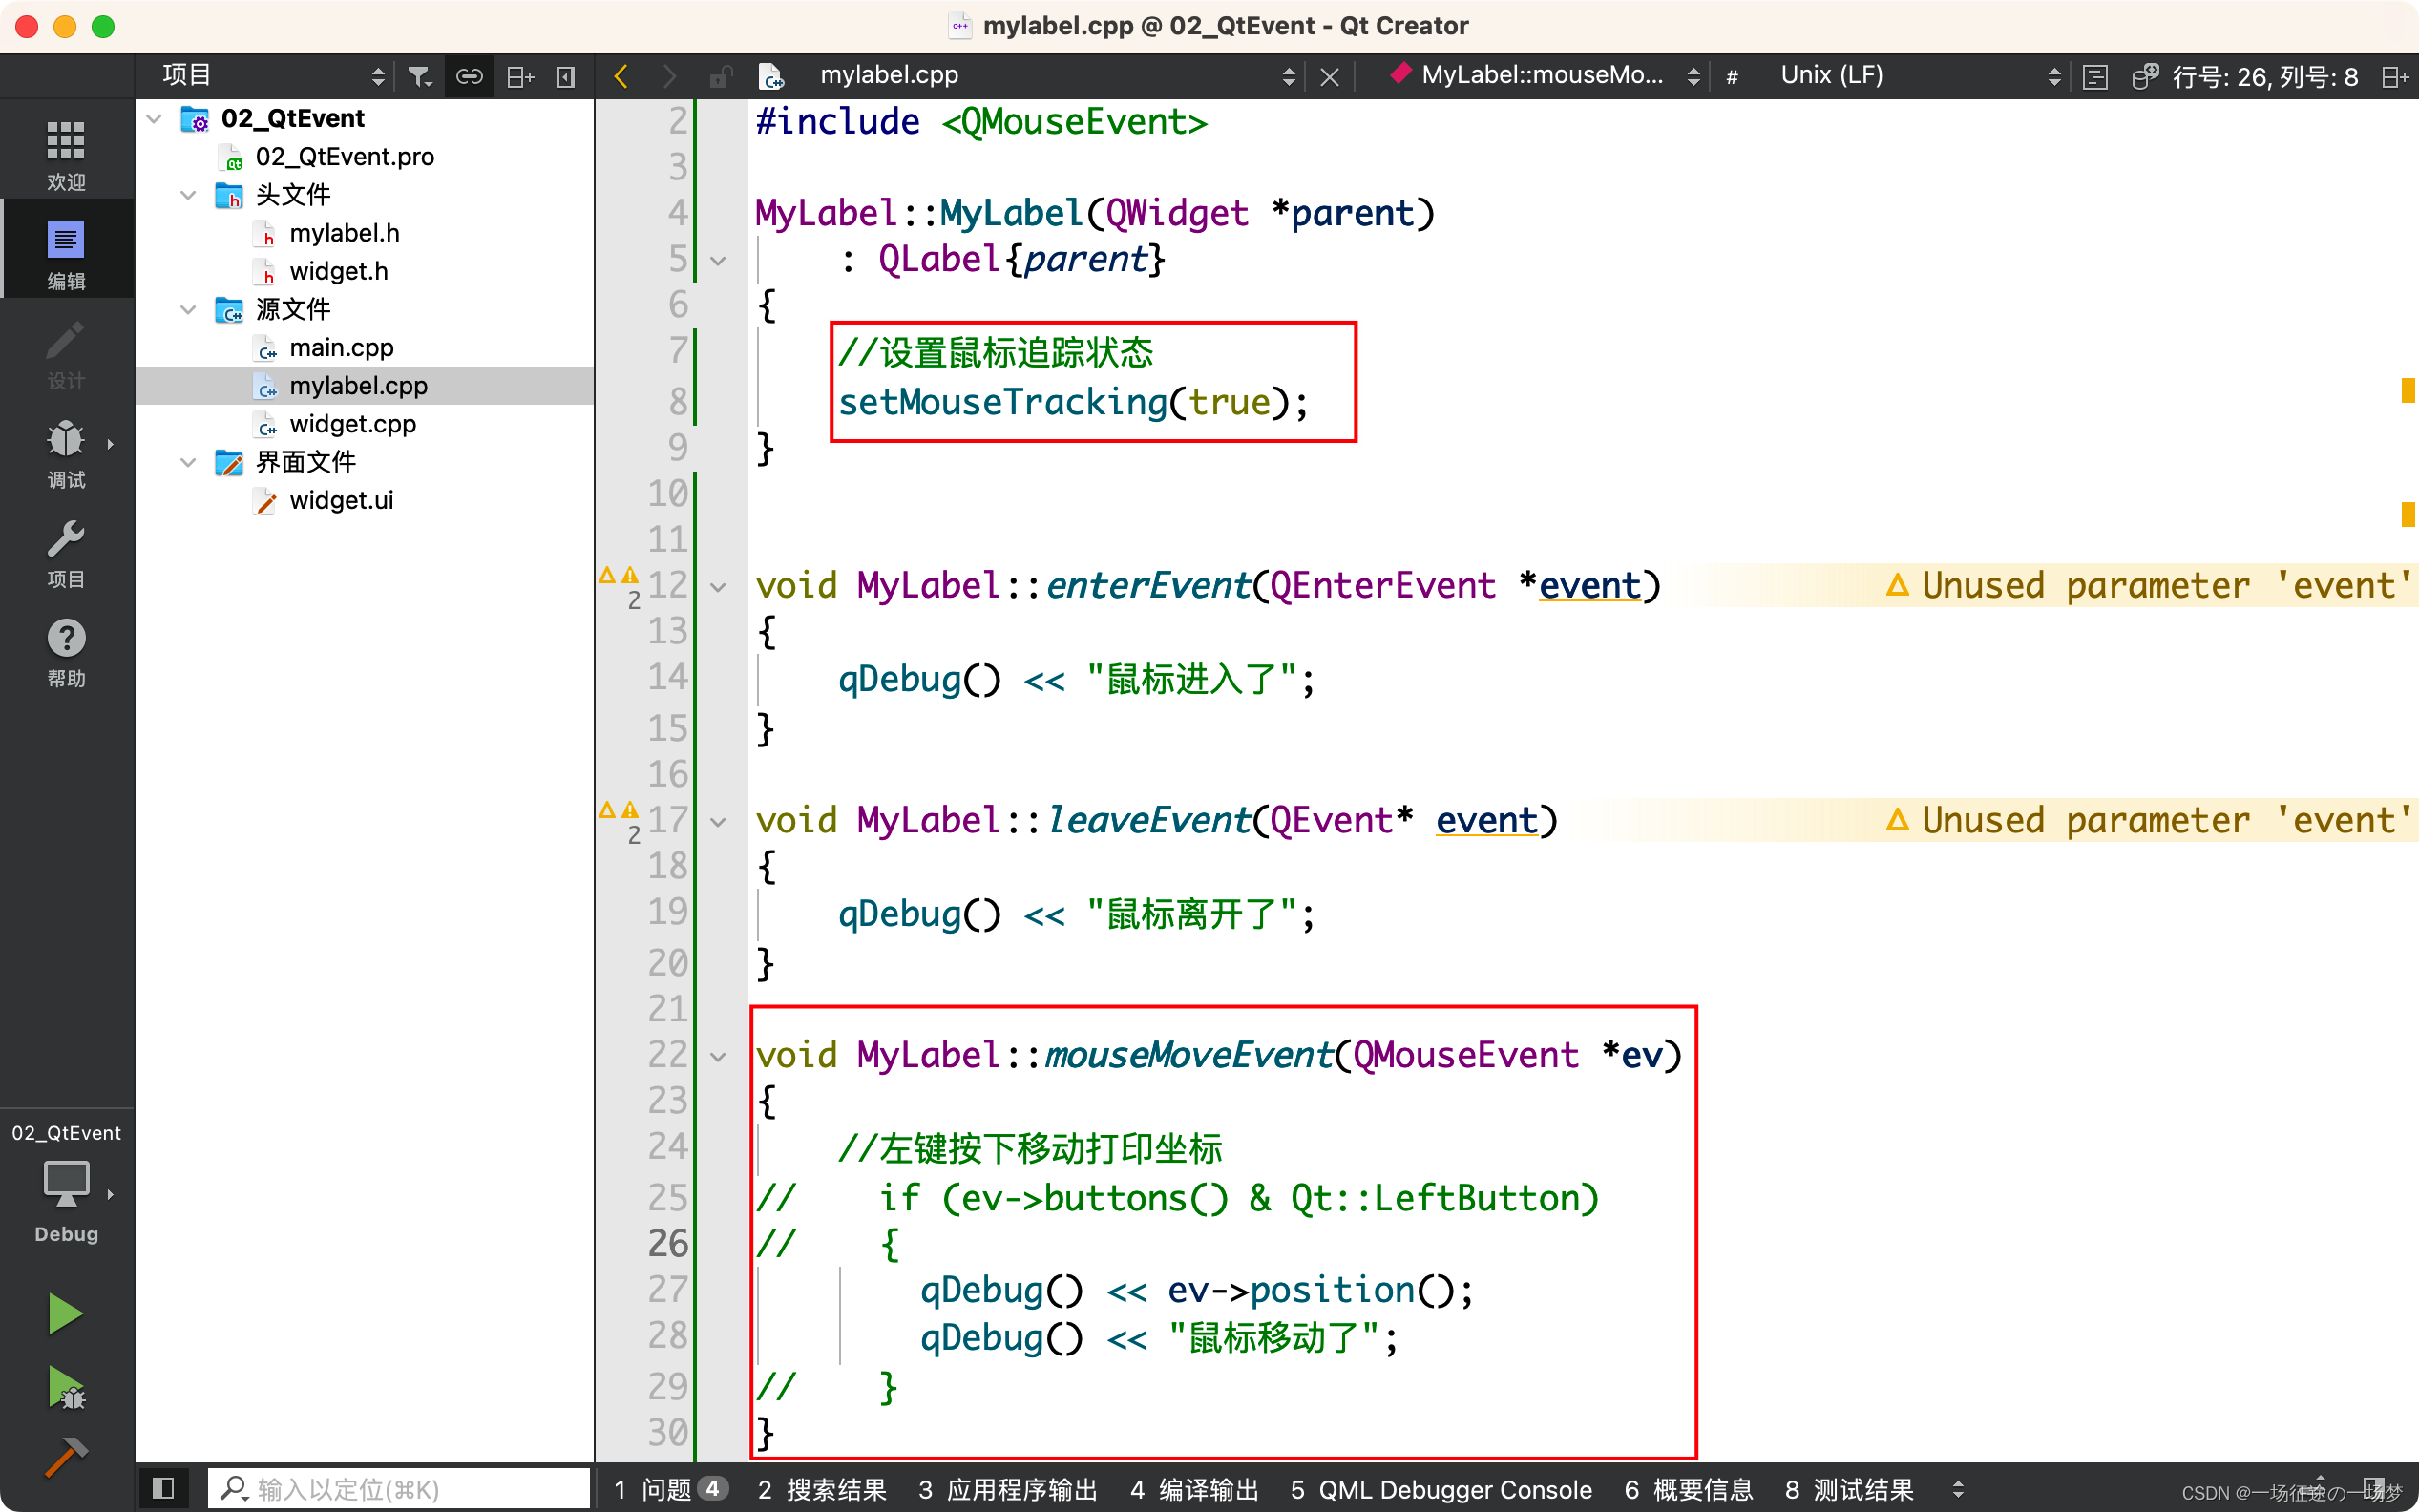Split the editor with the split icon
The height and width of the screenshot is (1512, 2419).
click(519, 75)
